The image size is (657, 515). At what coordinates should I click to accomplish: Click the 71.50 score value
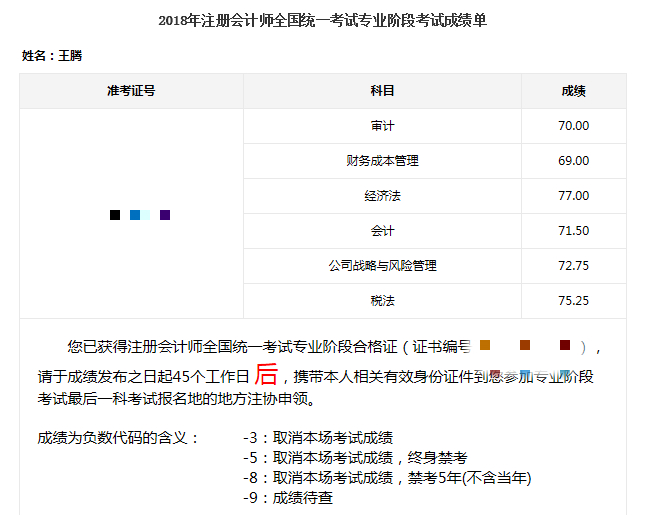[573, 231]
